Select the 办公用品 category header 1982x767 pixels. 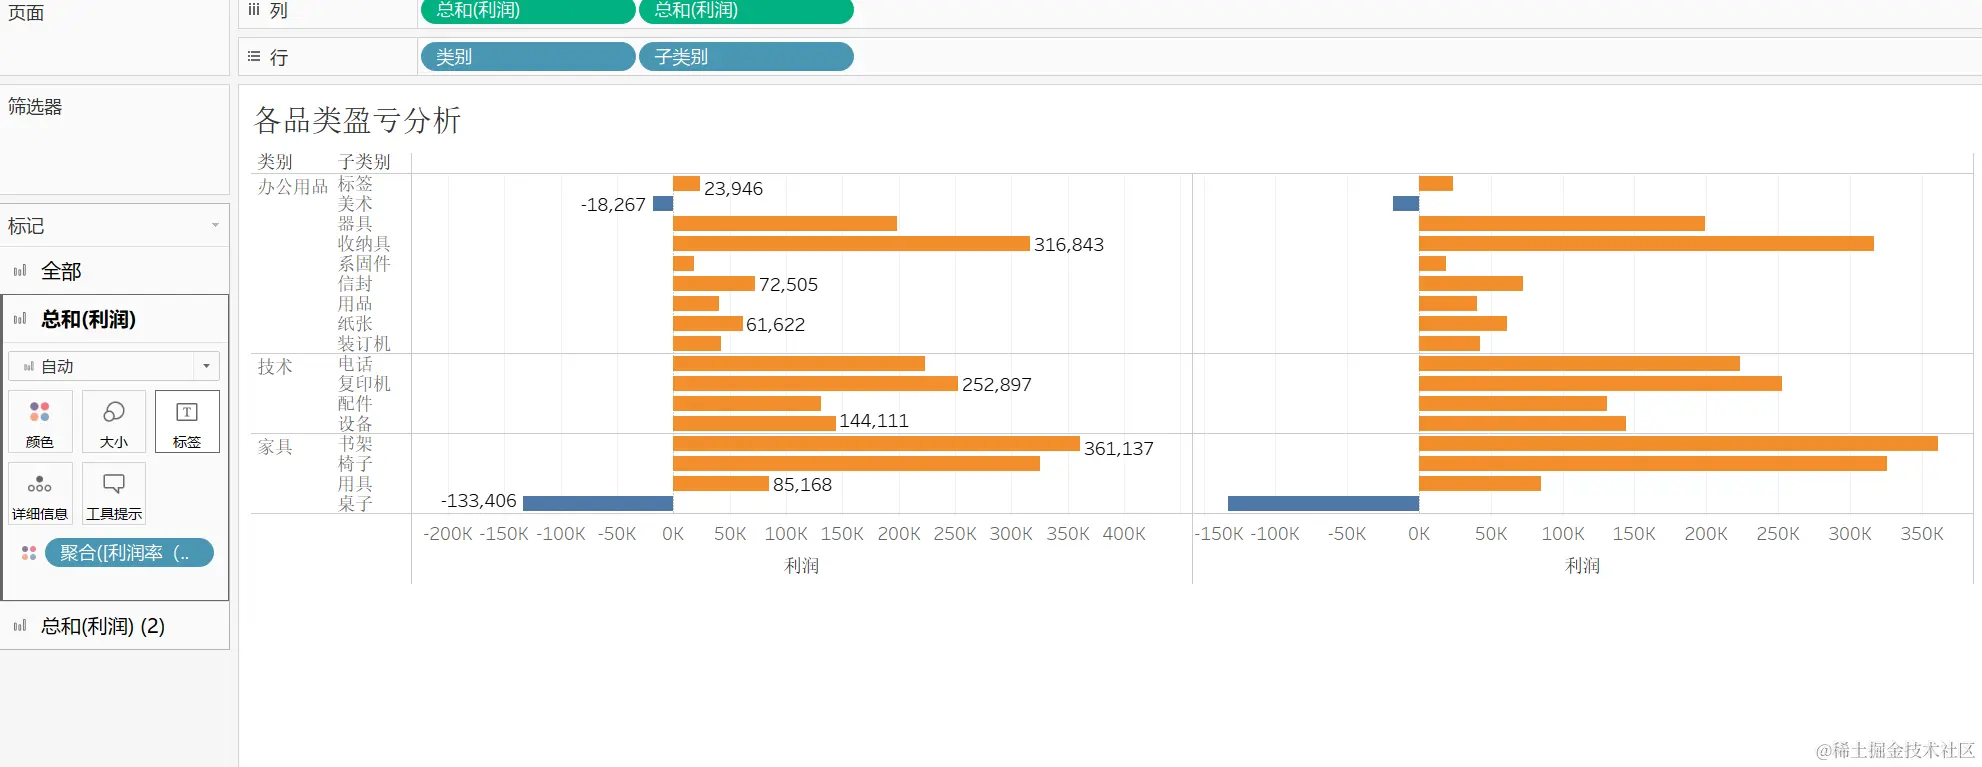pos(293,187)
